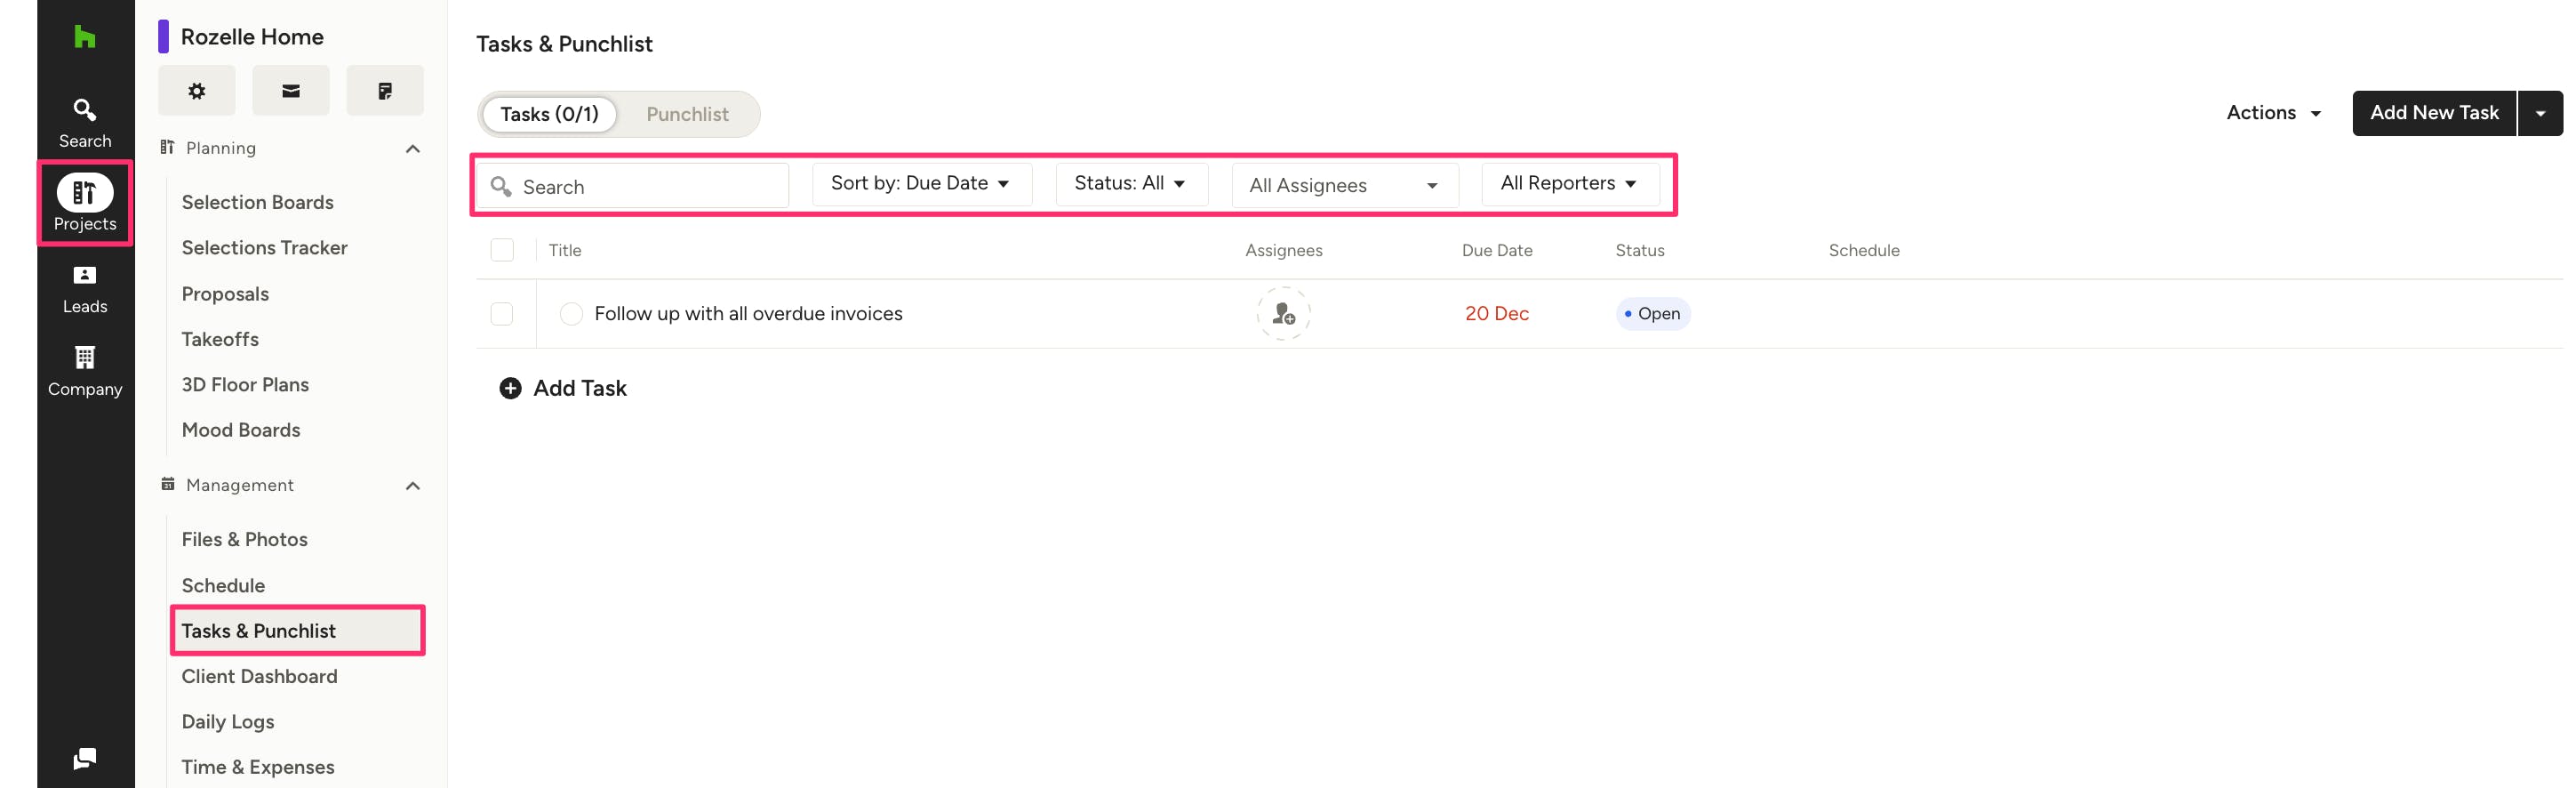Click the project notes icon button

point(385,91)
